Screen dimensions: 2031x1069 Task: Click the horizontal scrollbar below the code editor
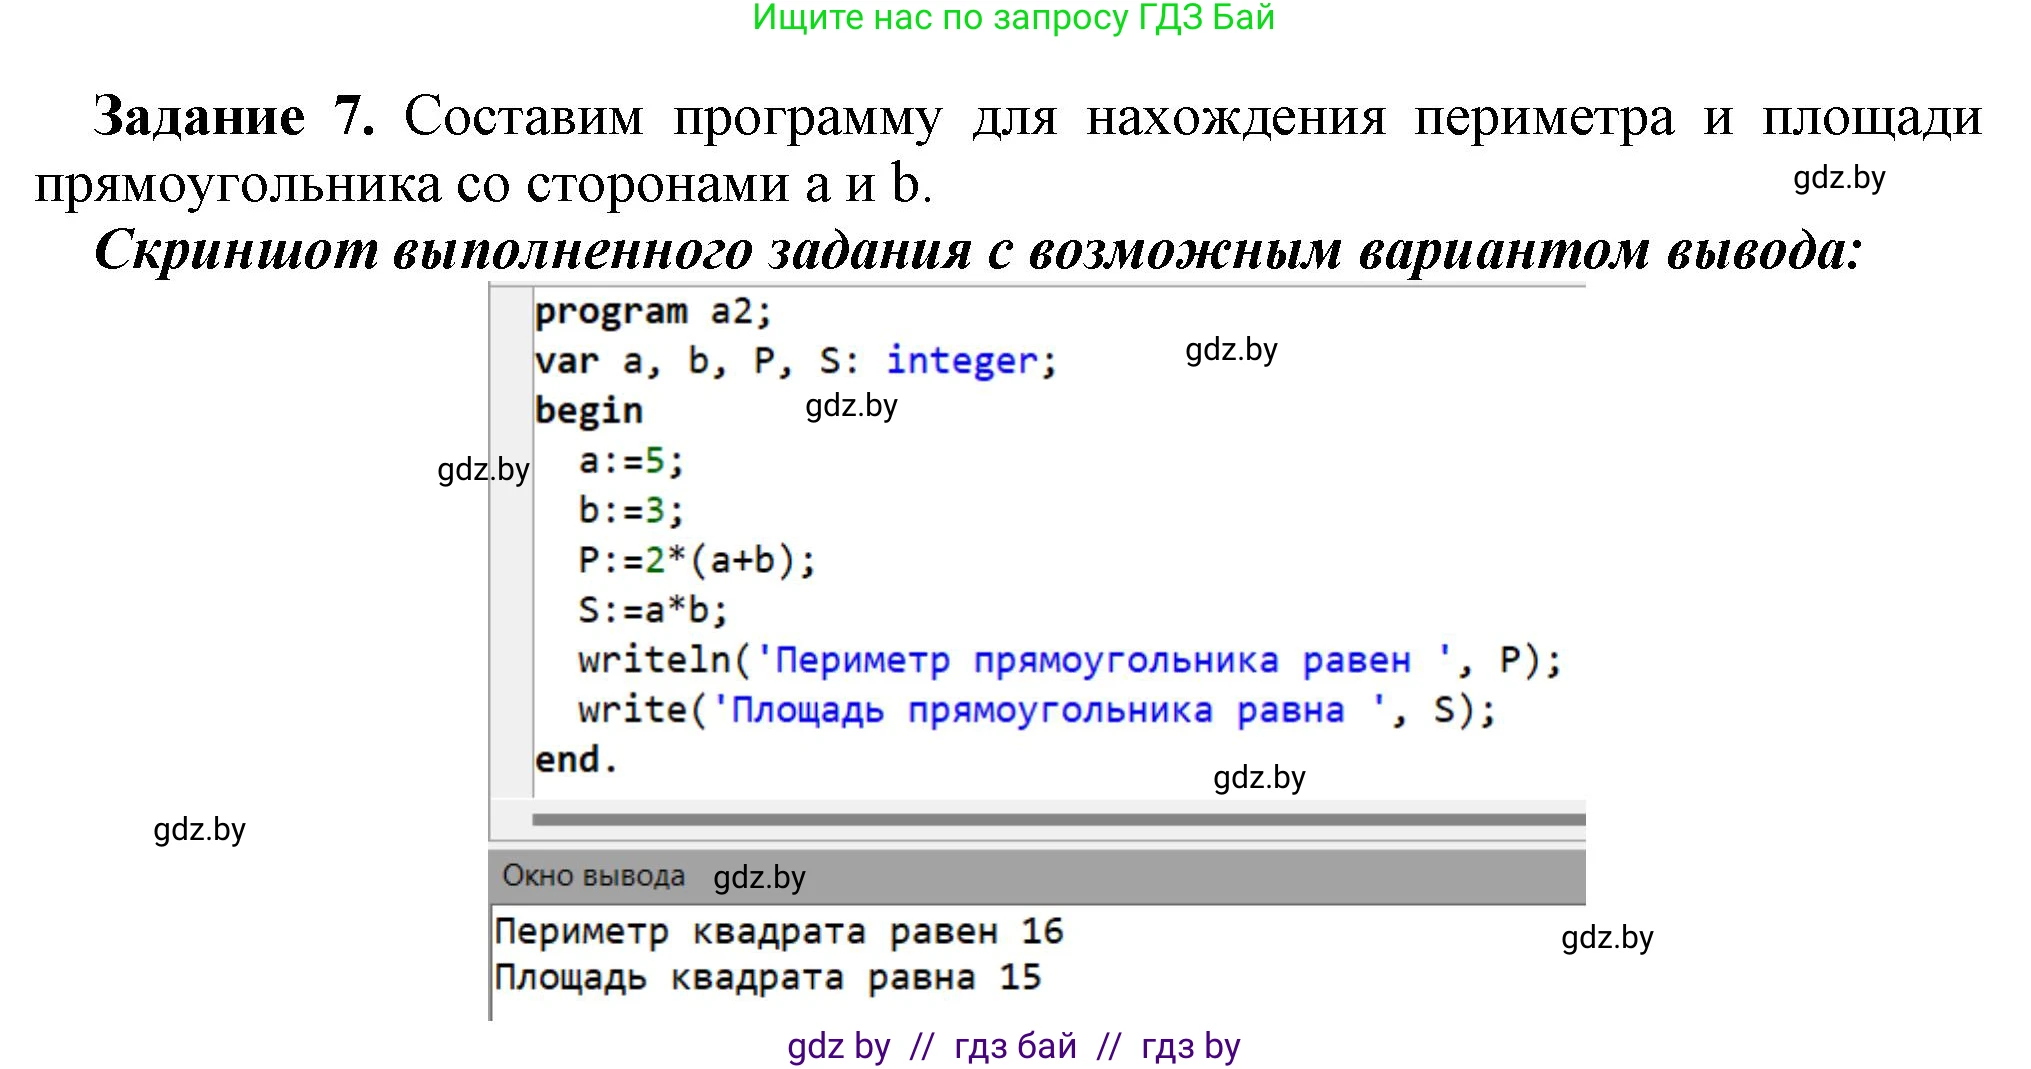(x=1058, y=820)
